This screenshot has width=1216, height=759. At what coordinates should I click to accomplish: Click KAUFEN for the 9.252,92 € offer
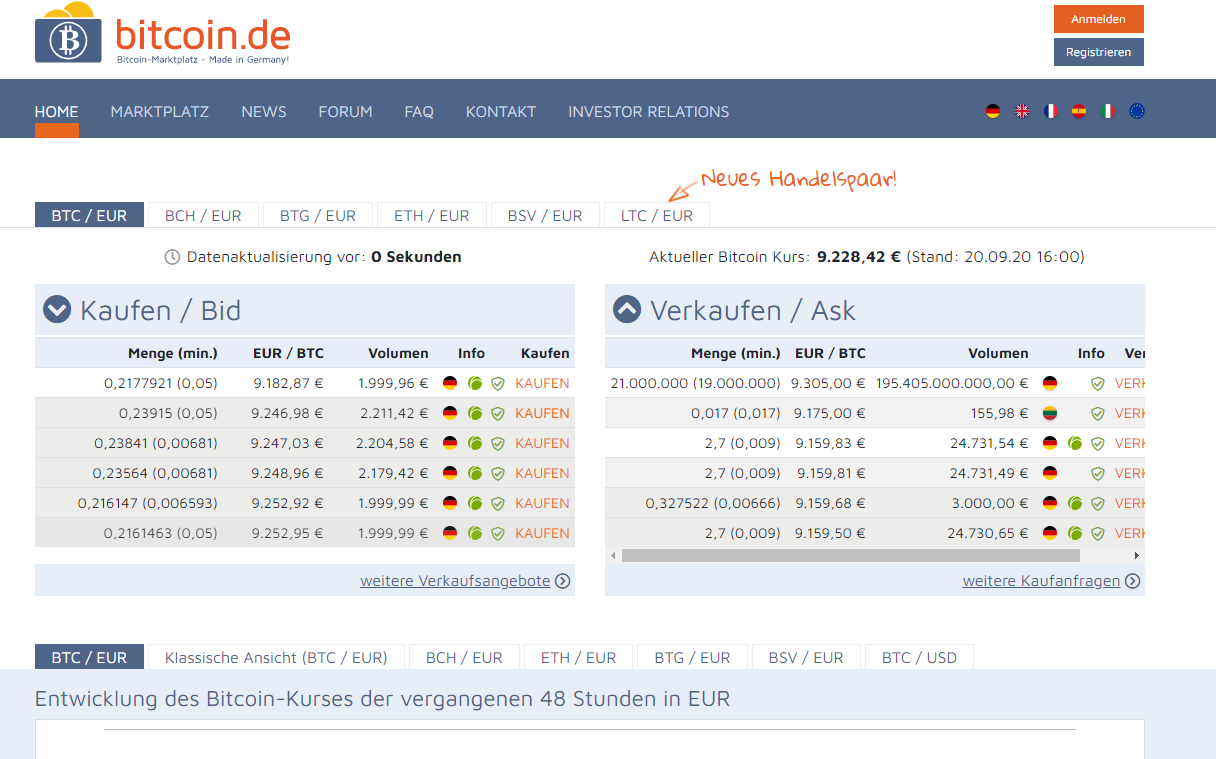tap(542, 503)
